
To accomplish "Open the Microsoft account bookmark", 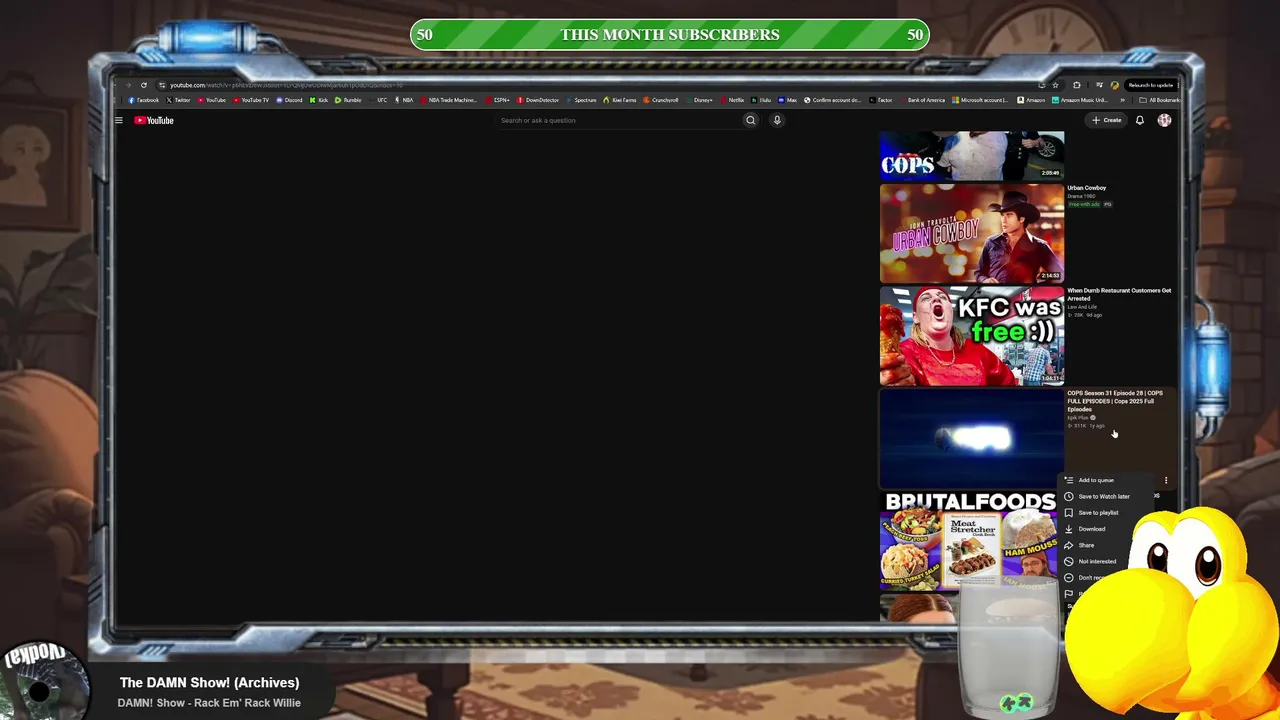I will (x=980, y=100).
